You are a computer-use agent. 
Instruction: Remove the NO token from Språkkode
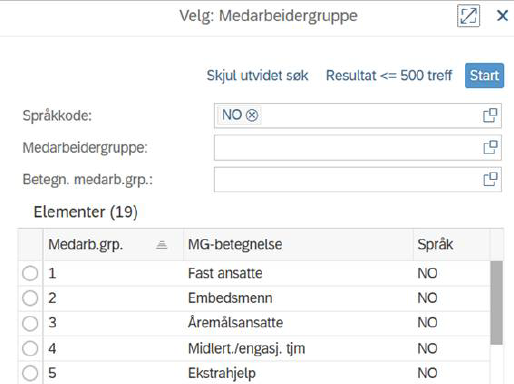252,115
